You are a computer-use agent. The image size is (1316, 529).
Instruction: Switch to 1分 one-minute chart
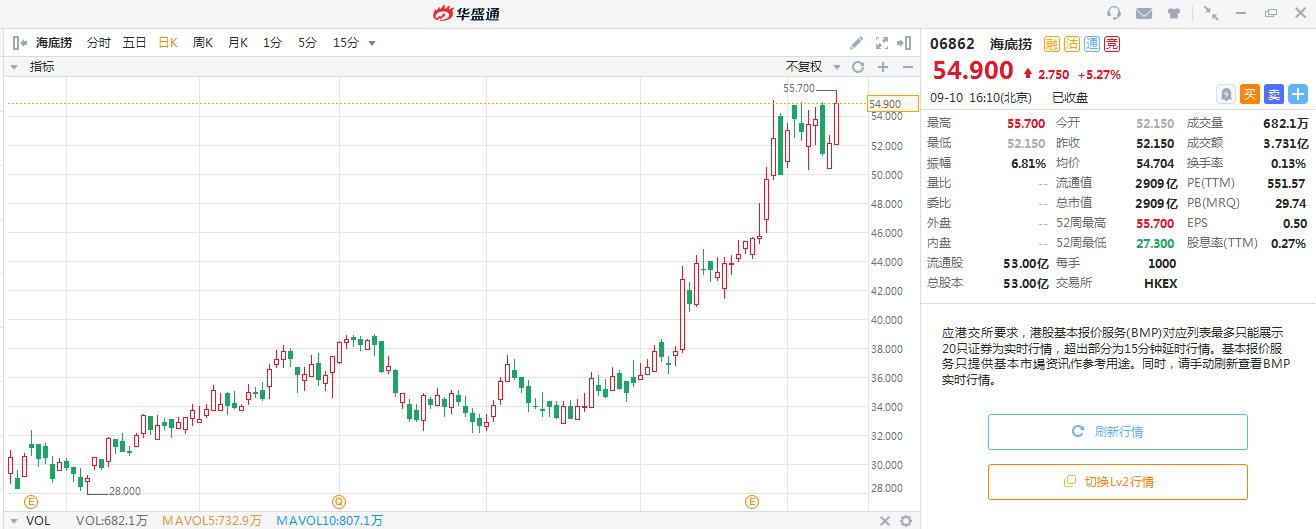click(272, 43)
